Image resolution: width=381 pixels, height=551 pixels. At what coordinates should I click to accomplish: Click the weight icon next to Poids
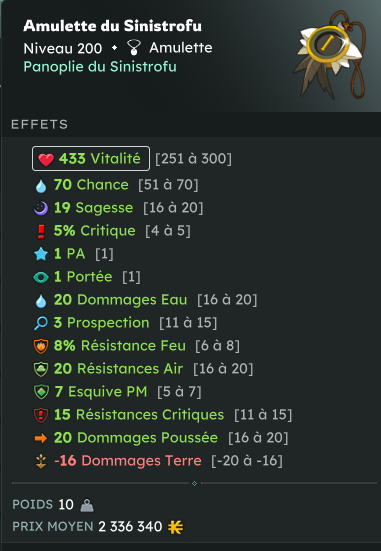[x=86, y=505]
